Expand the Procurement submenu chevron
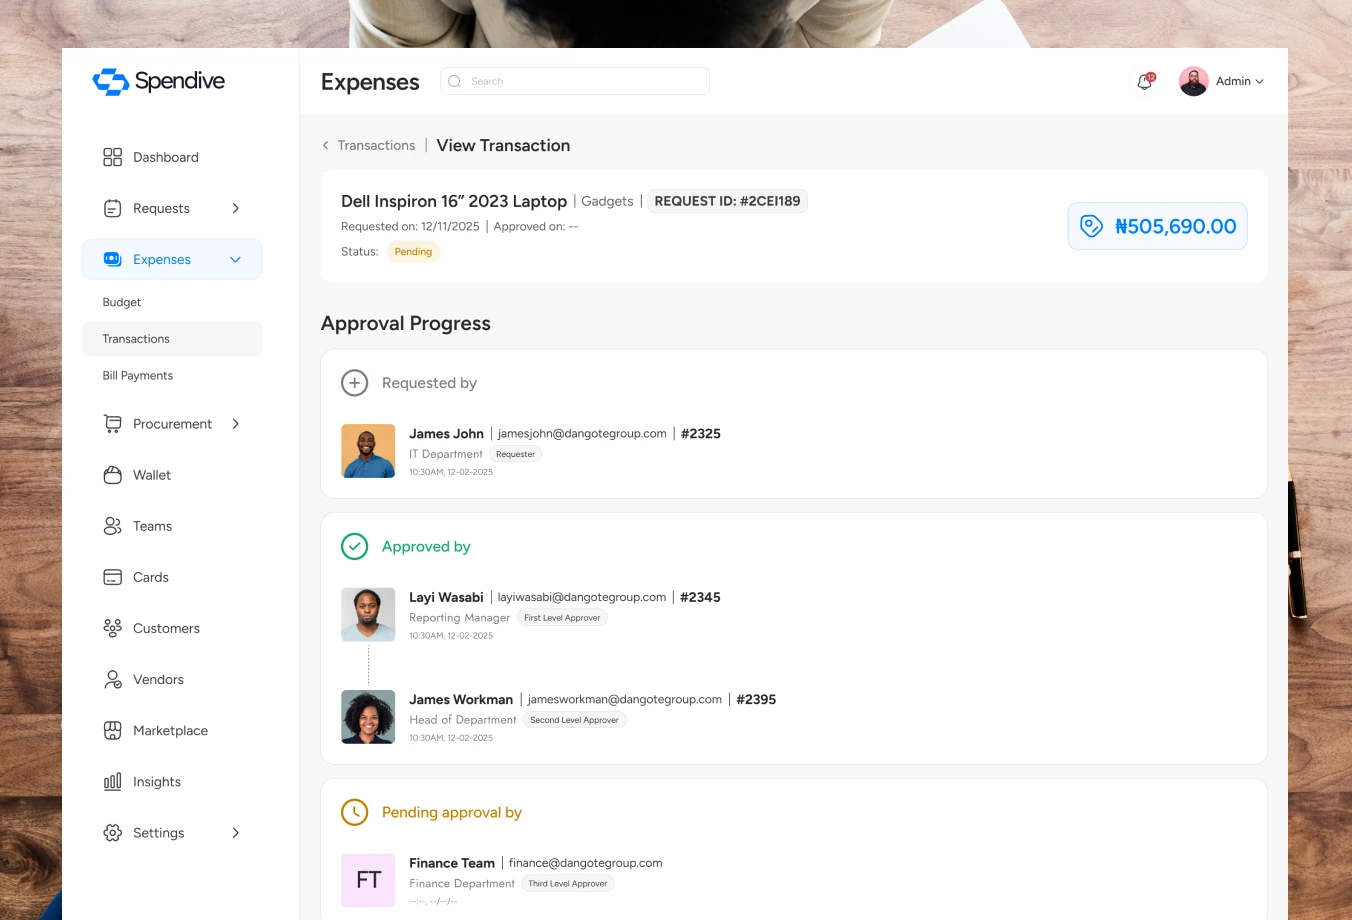This screenshot has height=920, width=1352. click(x=236, y=424)
